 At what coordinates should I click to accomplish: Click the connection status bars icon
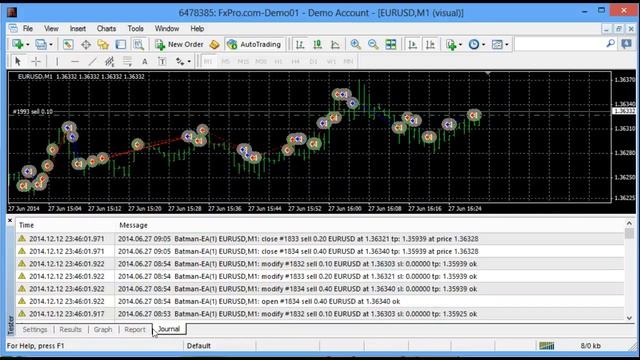pyautogui.click(x=547, y=346)
